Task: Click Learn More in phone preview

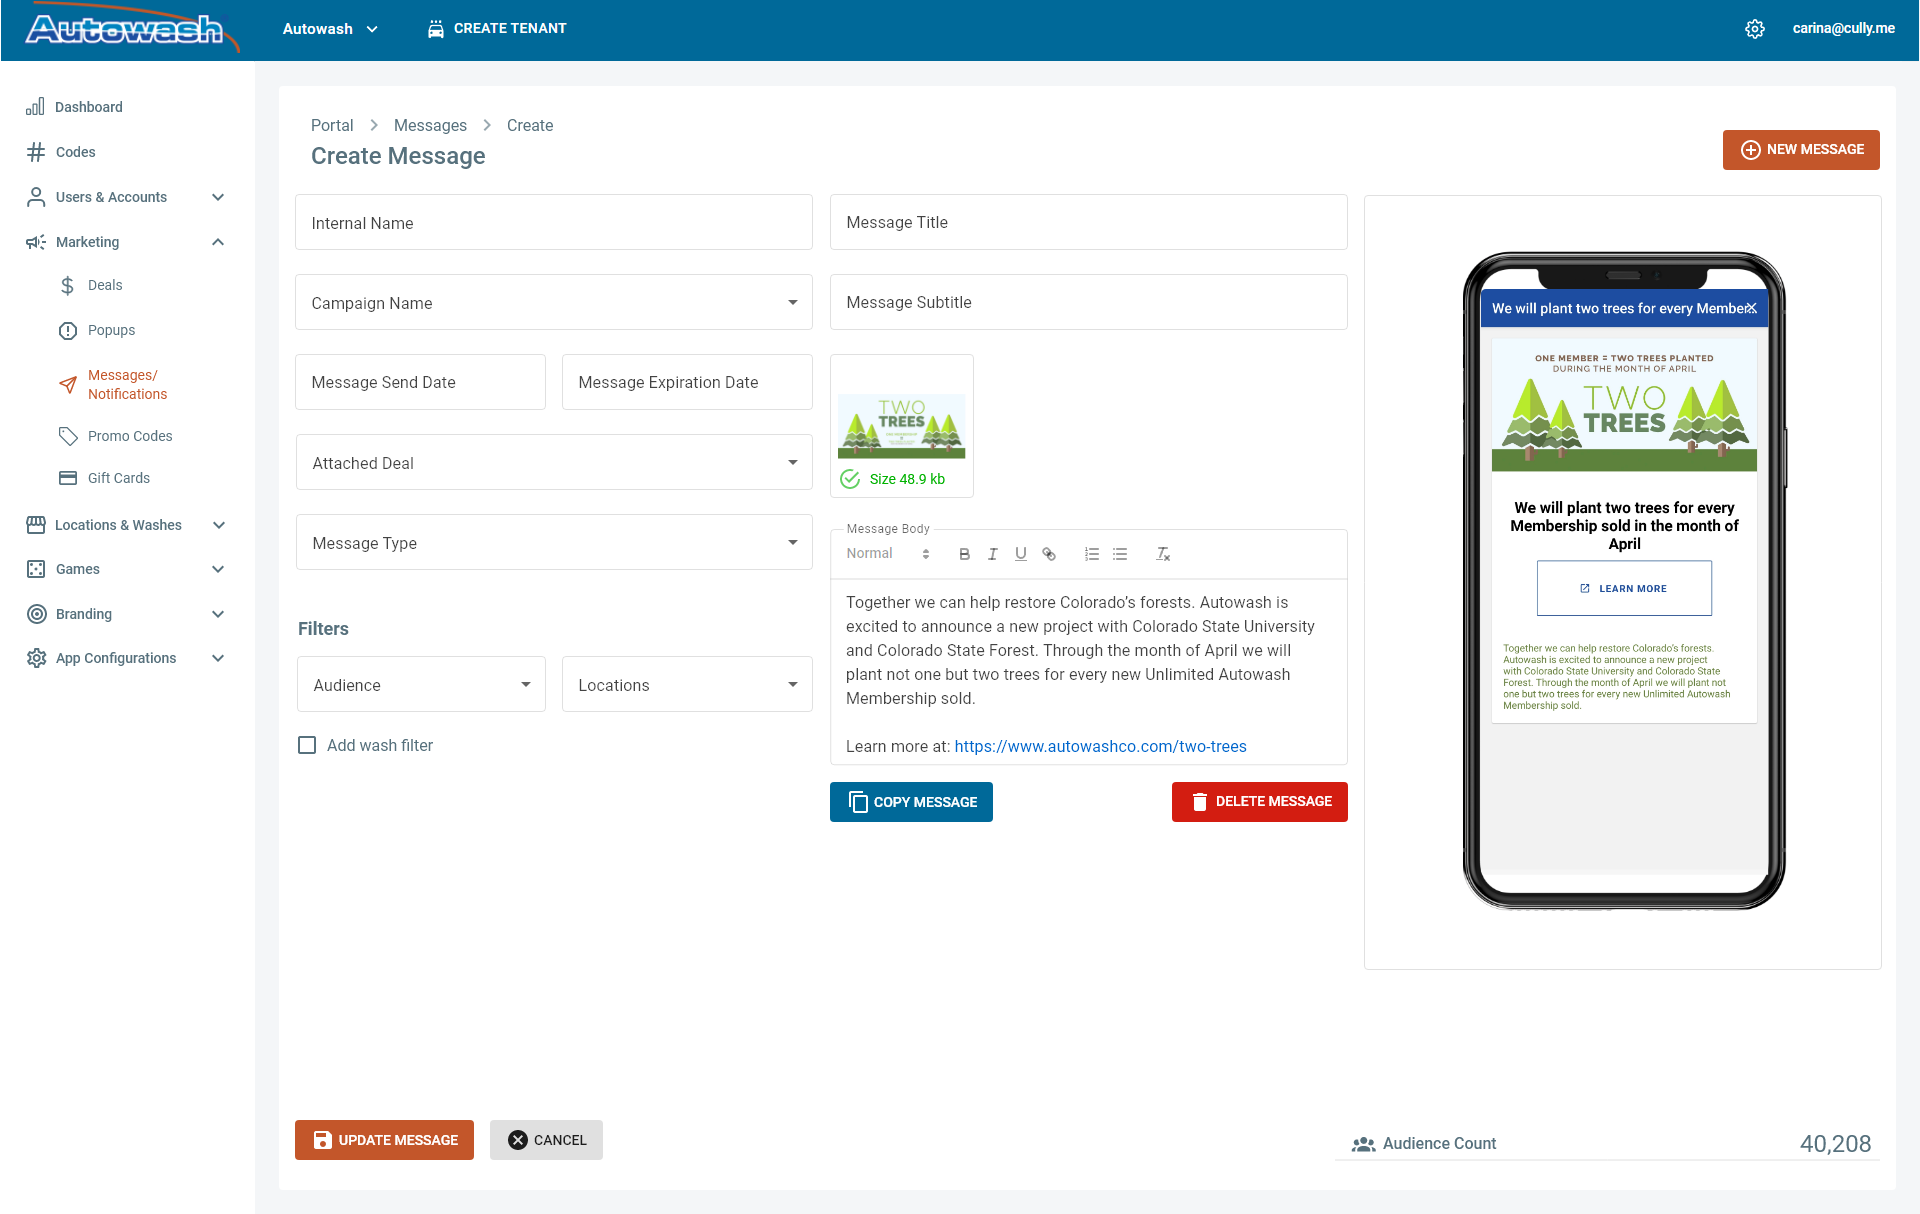Action: point(1624,588)
